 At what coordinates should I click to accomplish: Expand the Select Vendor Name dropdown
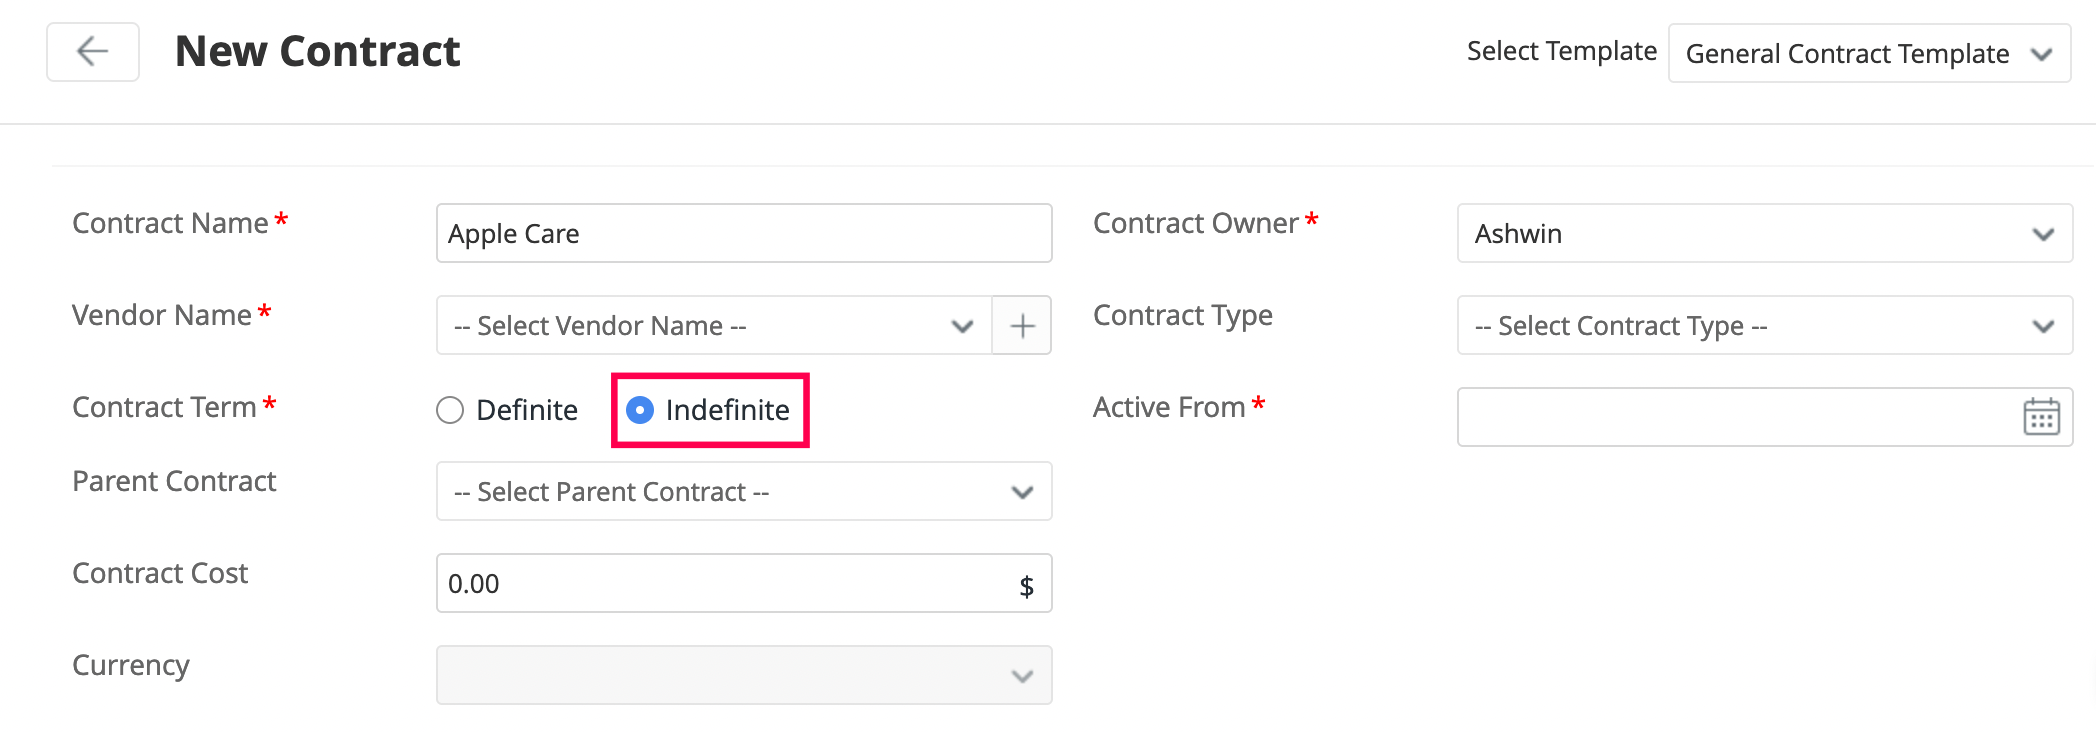[x=712, y=326]
